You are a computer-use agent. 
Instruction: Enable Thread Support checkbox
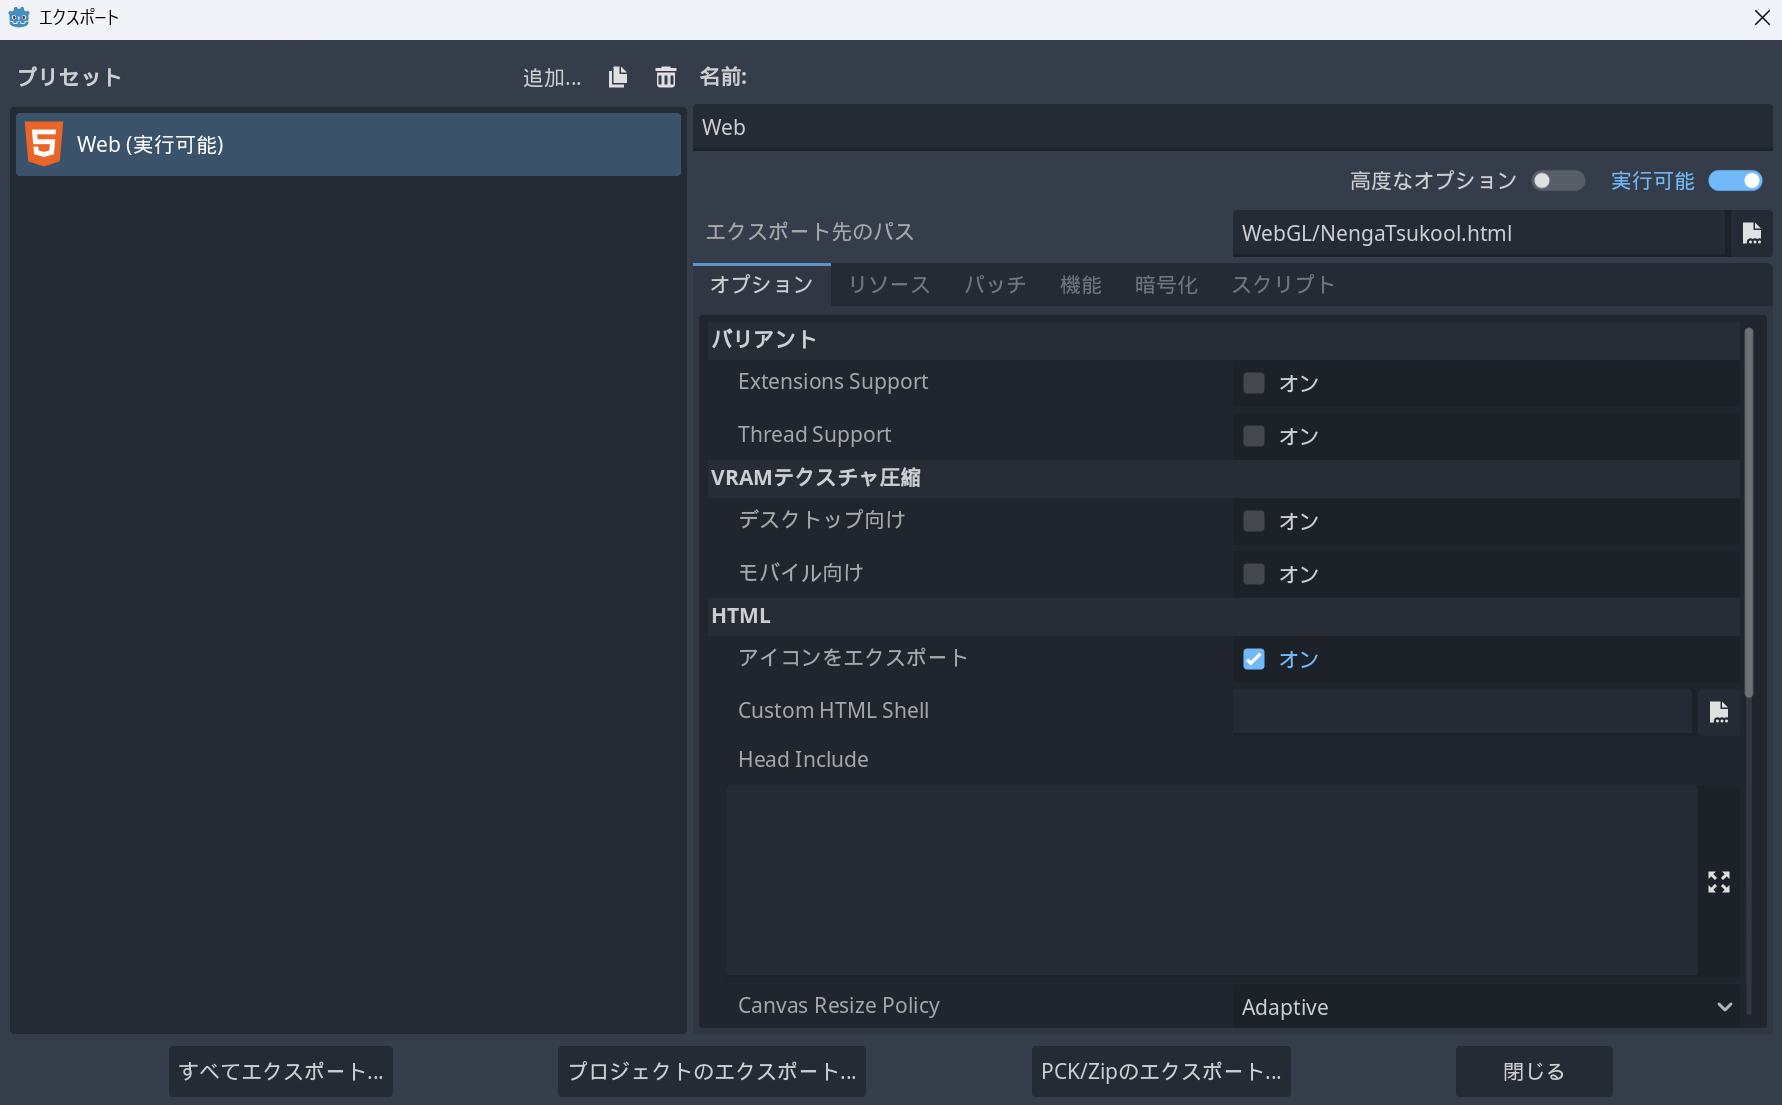pyautogui.click(x=1254, y=436)
